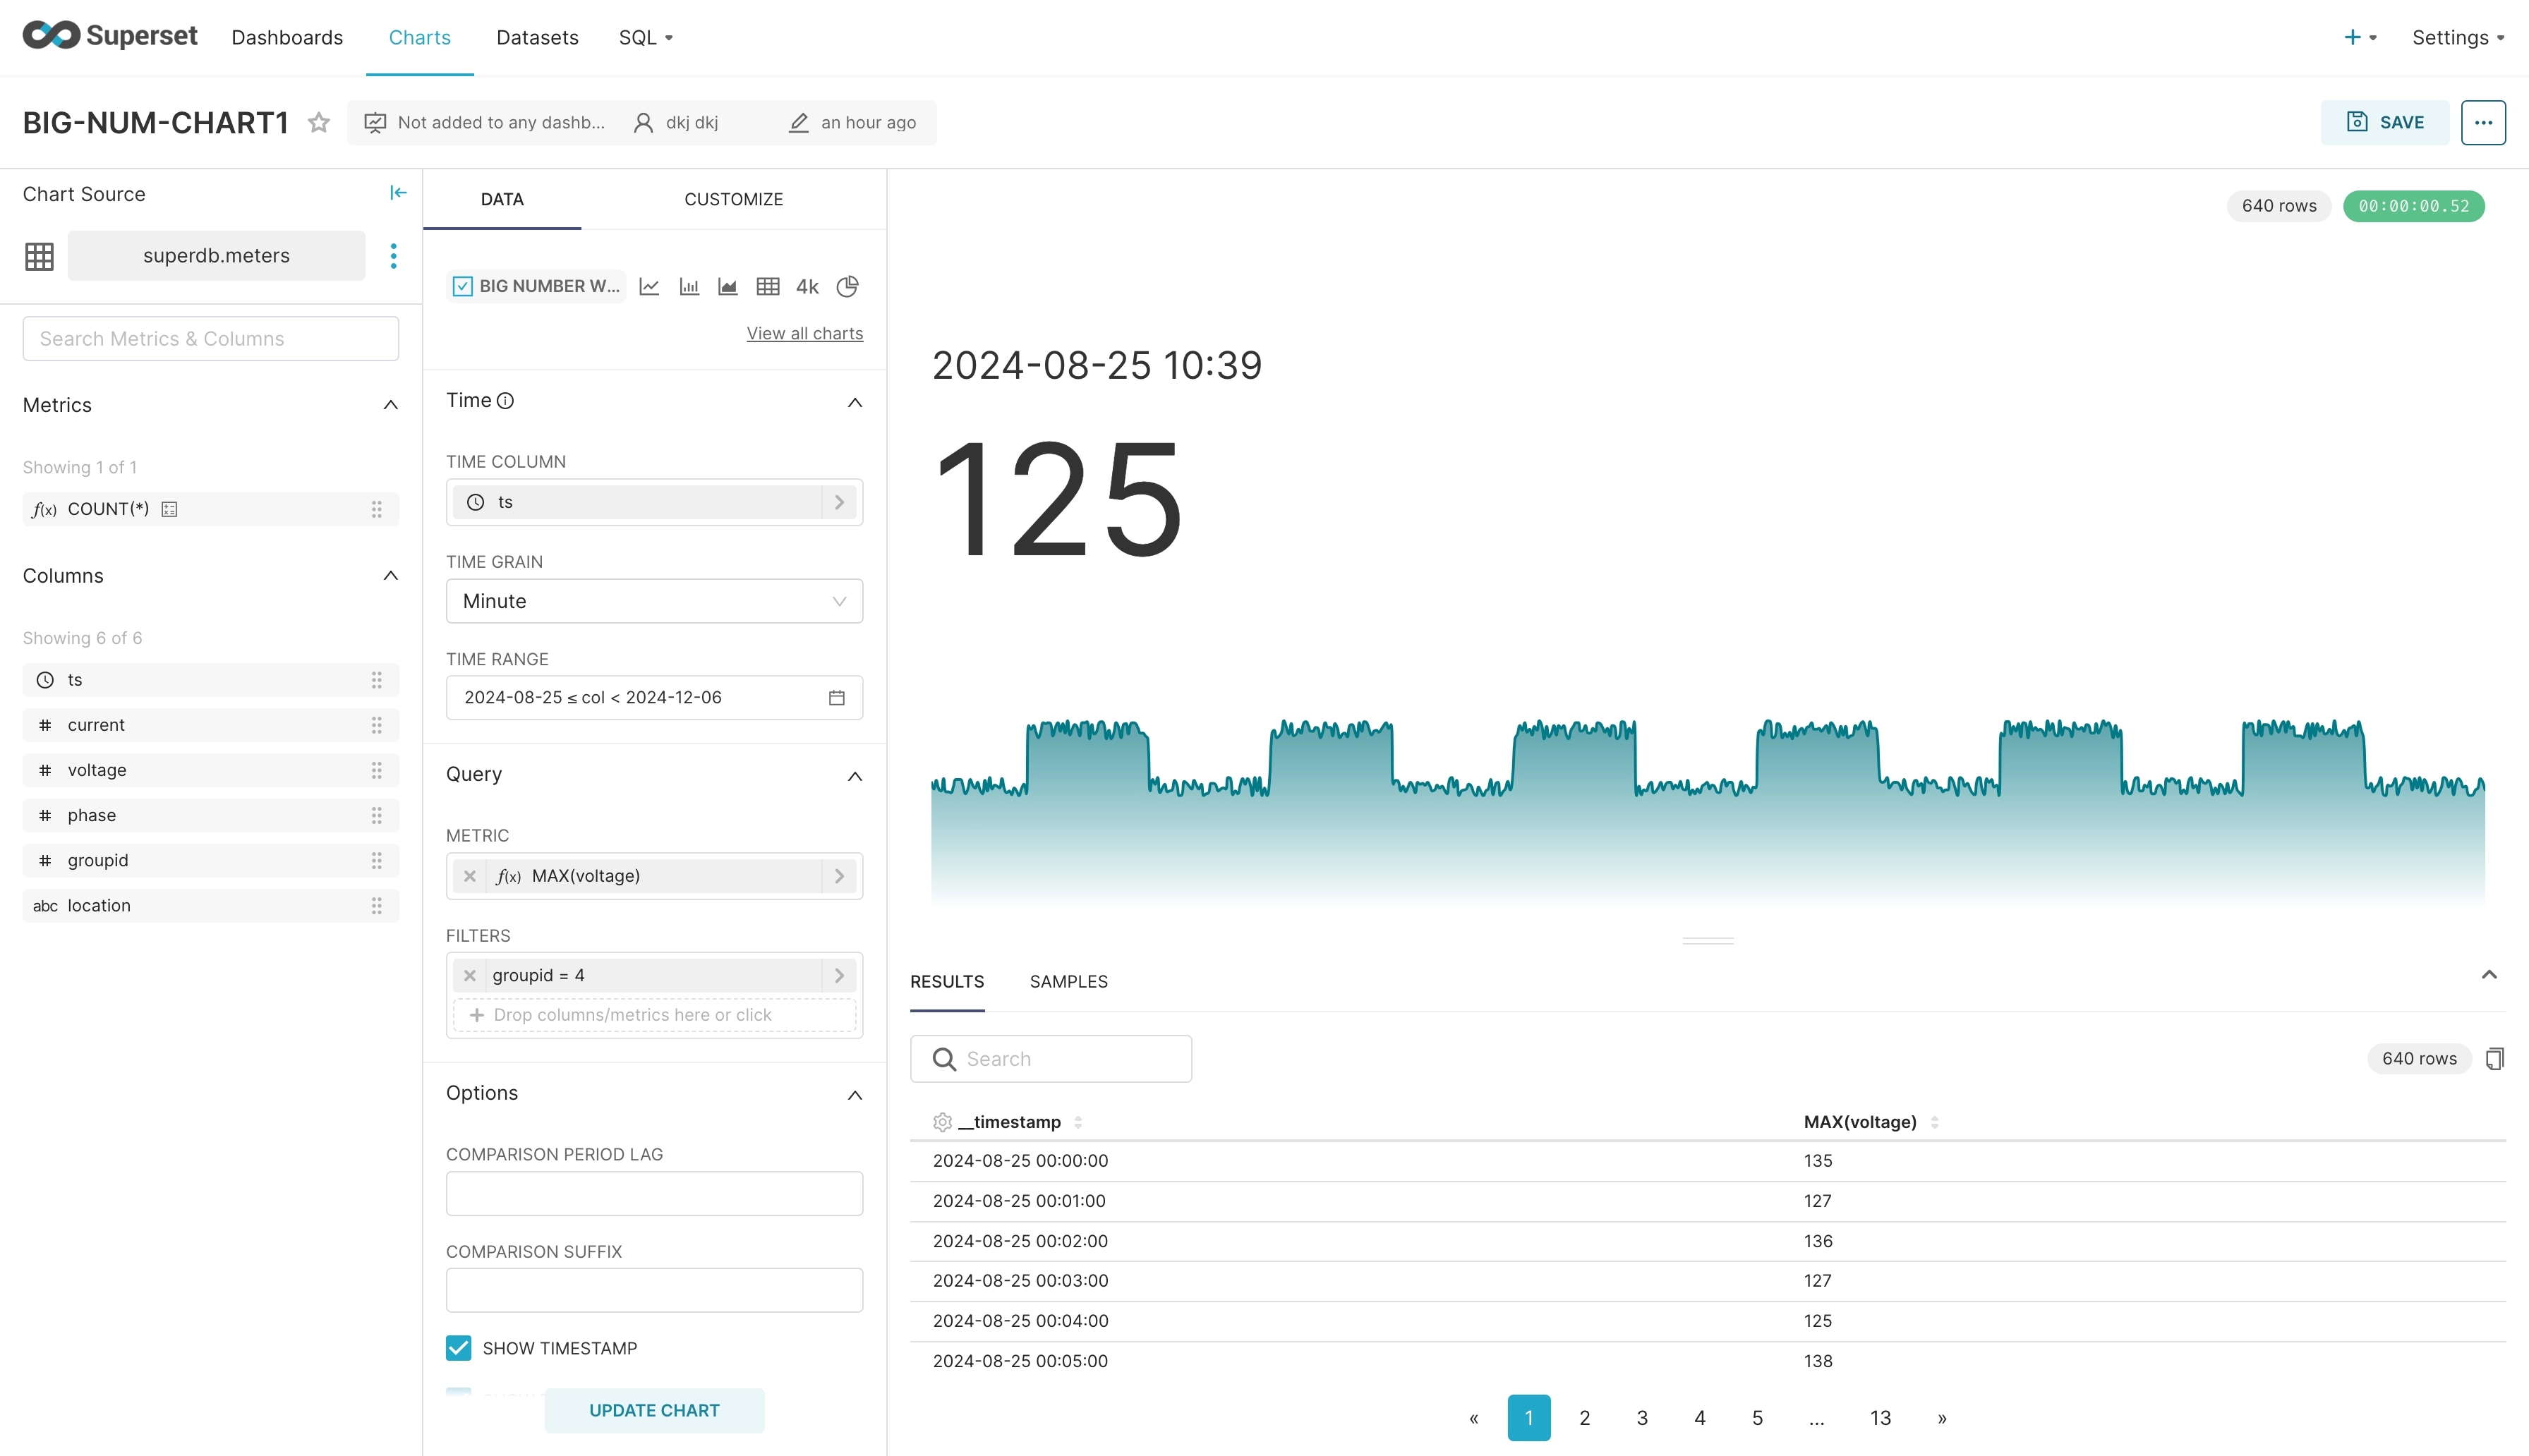Click the Search Metrics & Columns field

pos(210,339)
